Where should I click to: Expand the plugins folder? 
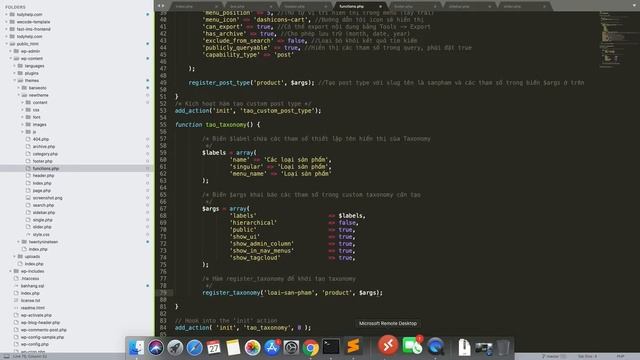15,73
